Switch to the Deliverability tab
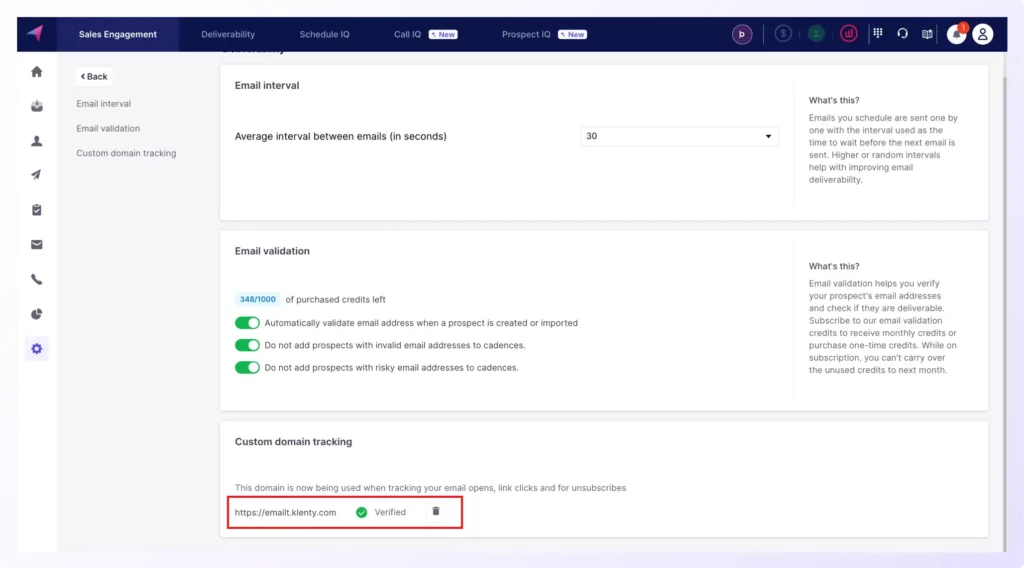 point(228,34)
